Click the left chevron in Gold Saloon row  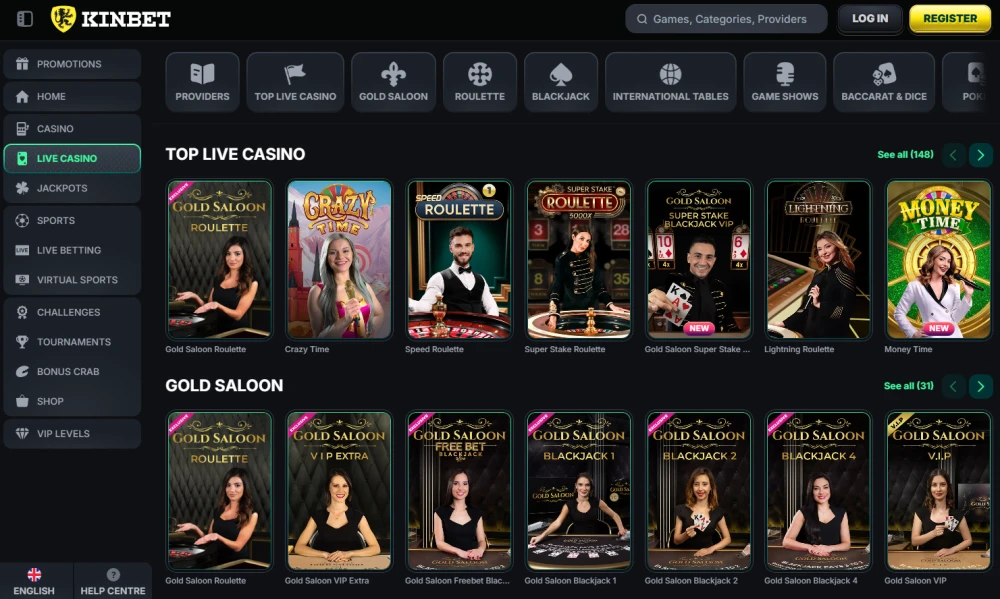(951, 385)
